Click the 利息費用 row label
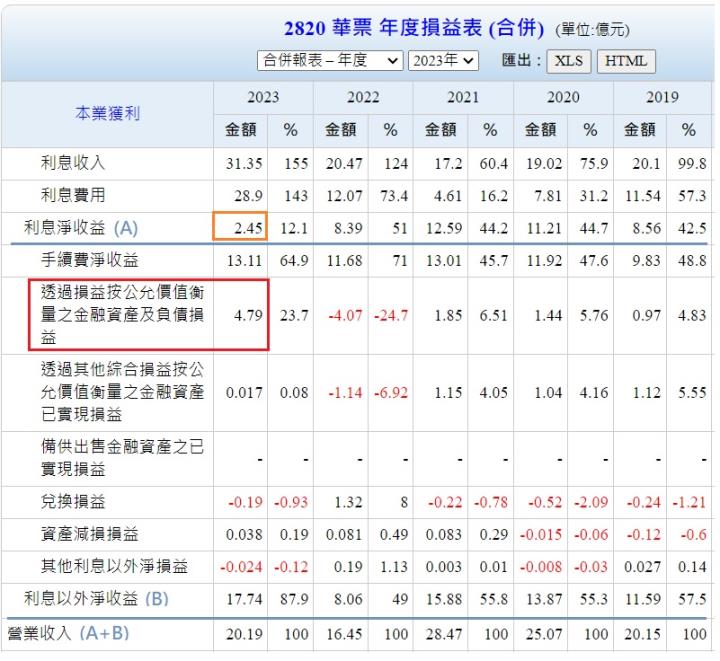This screenshot has height=661, width=720. click(73, 195)
